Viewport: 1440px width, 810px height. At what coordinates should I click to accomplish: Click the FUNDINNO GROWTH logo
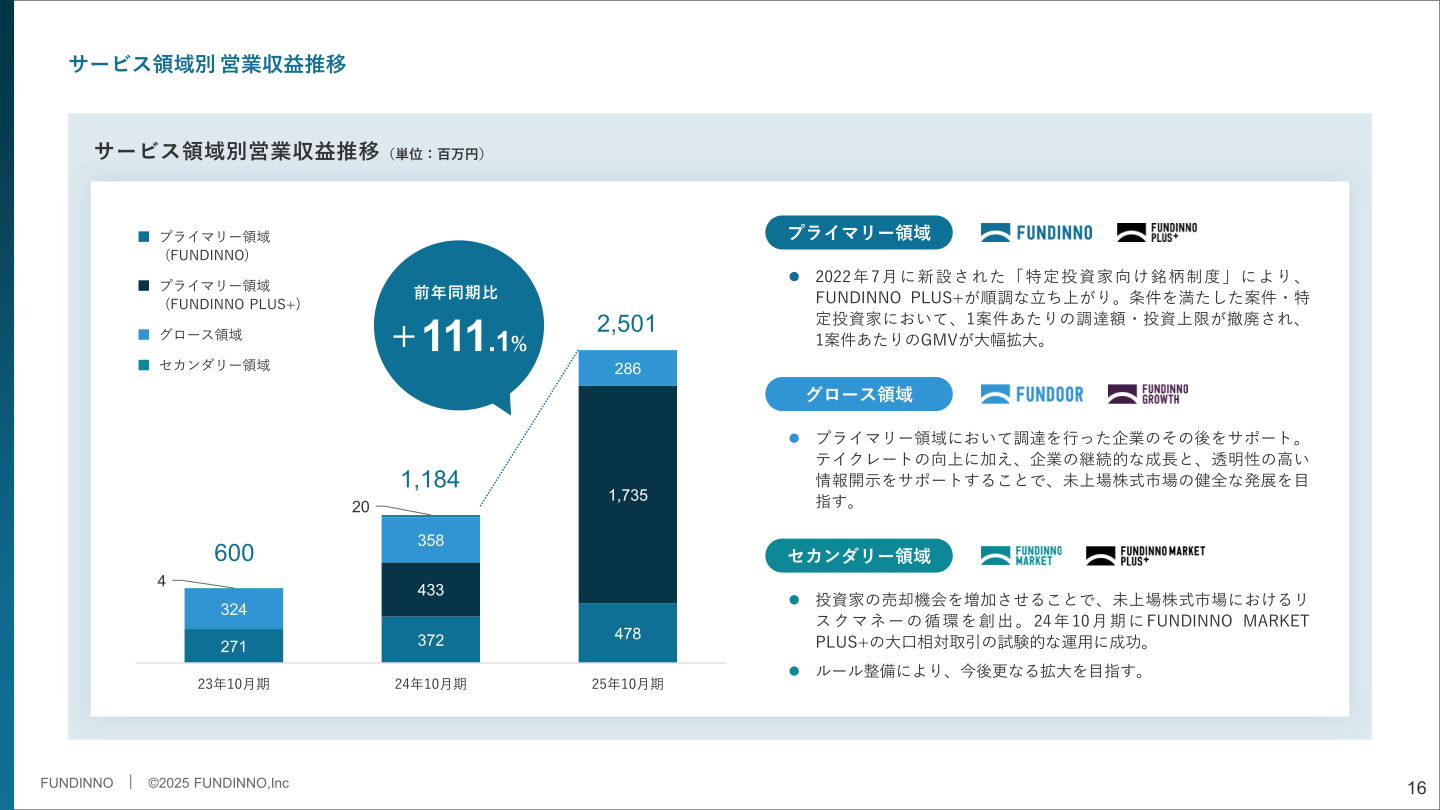tap(1147, 394)
